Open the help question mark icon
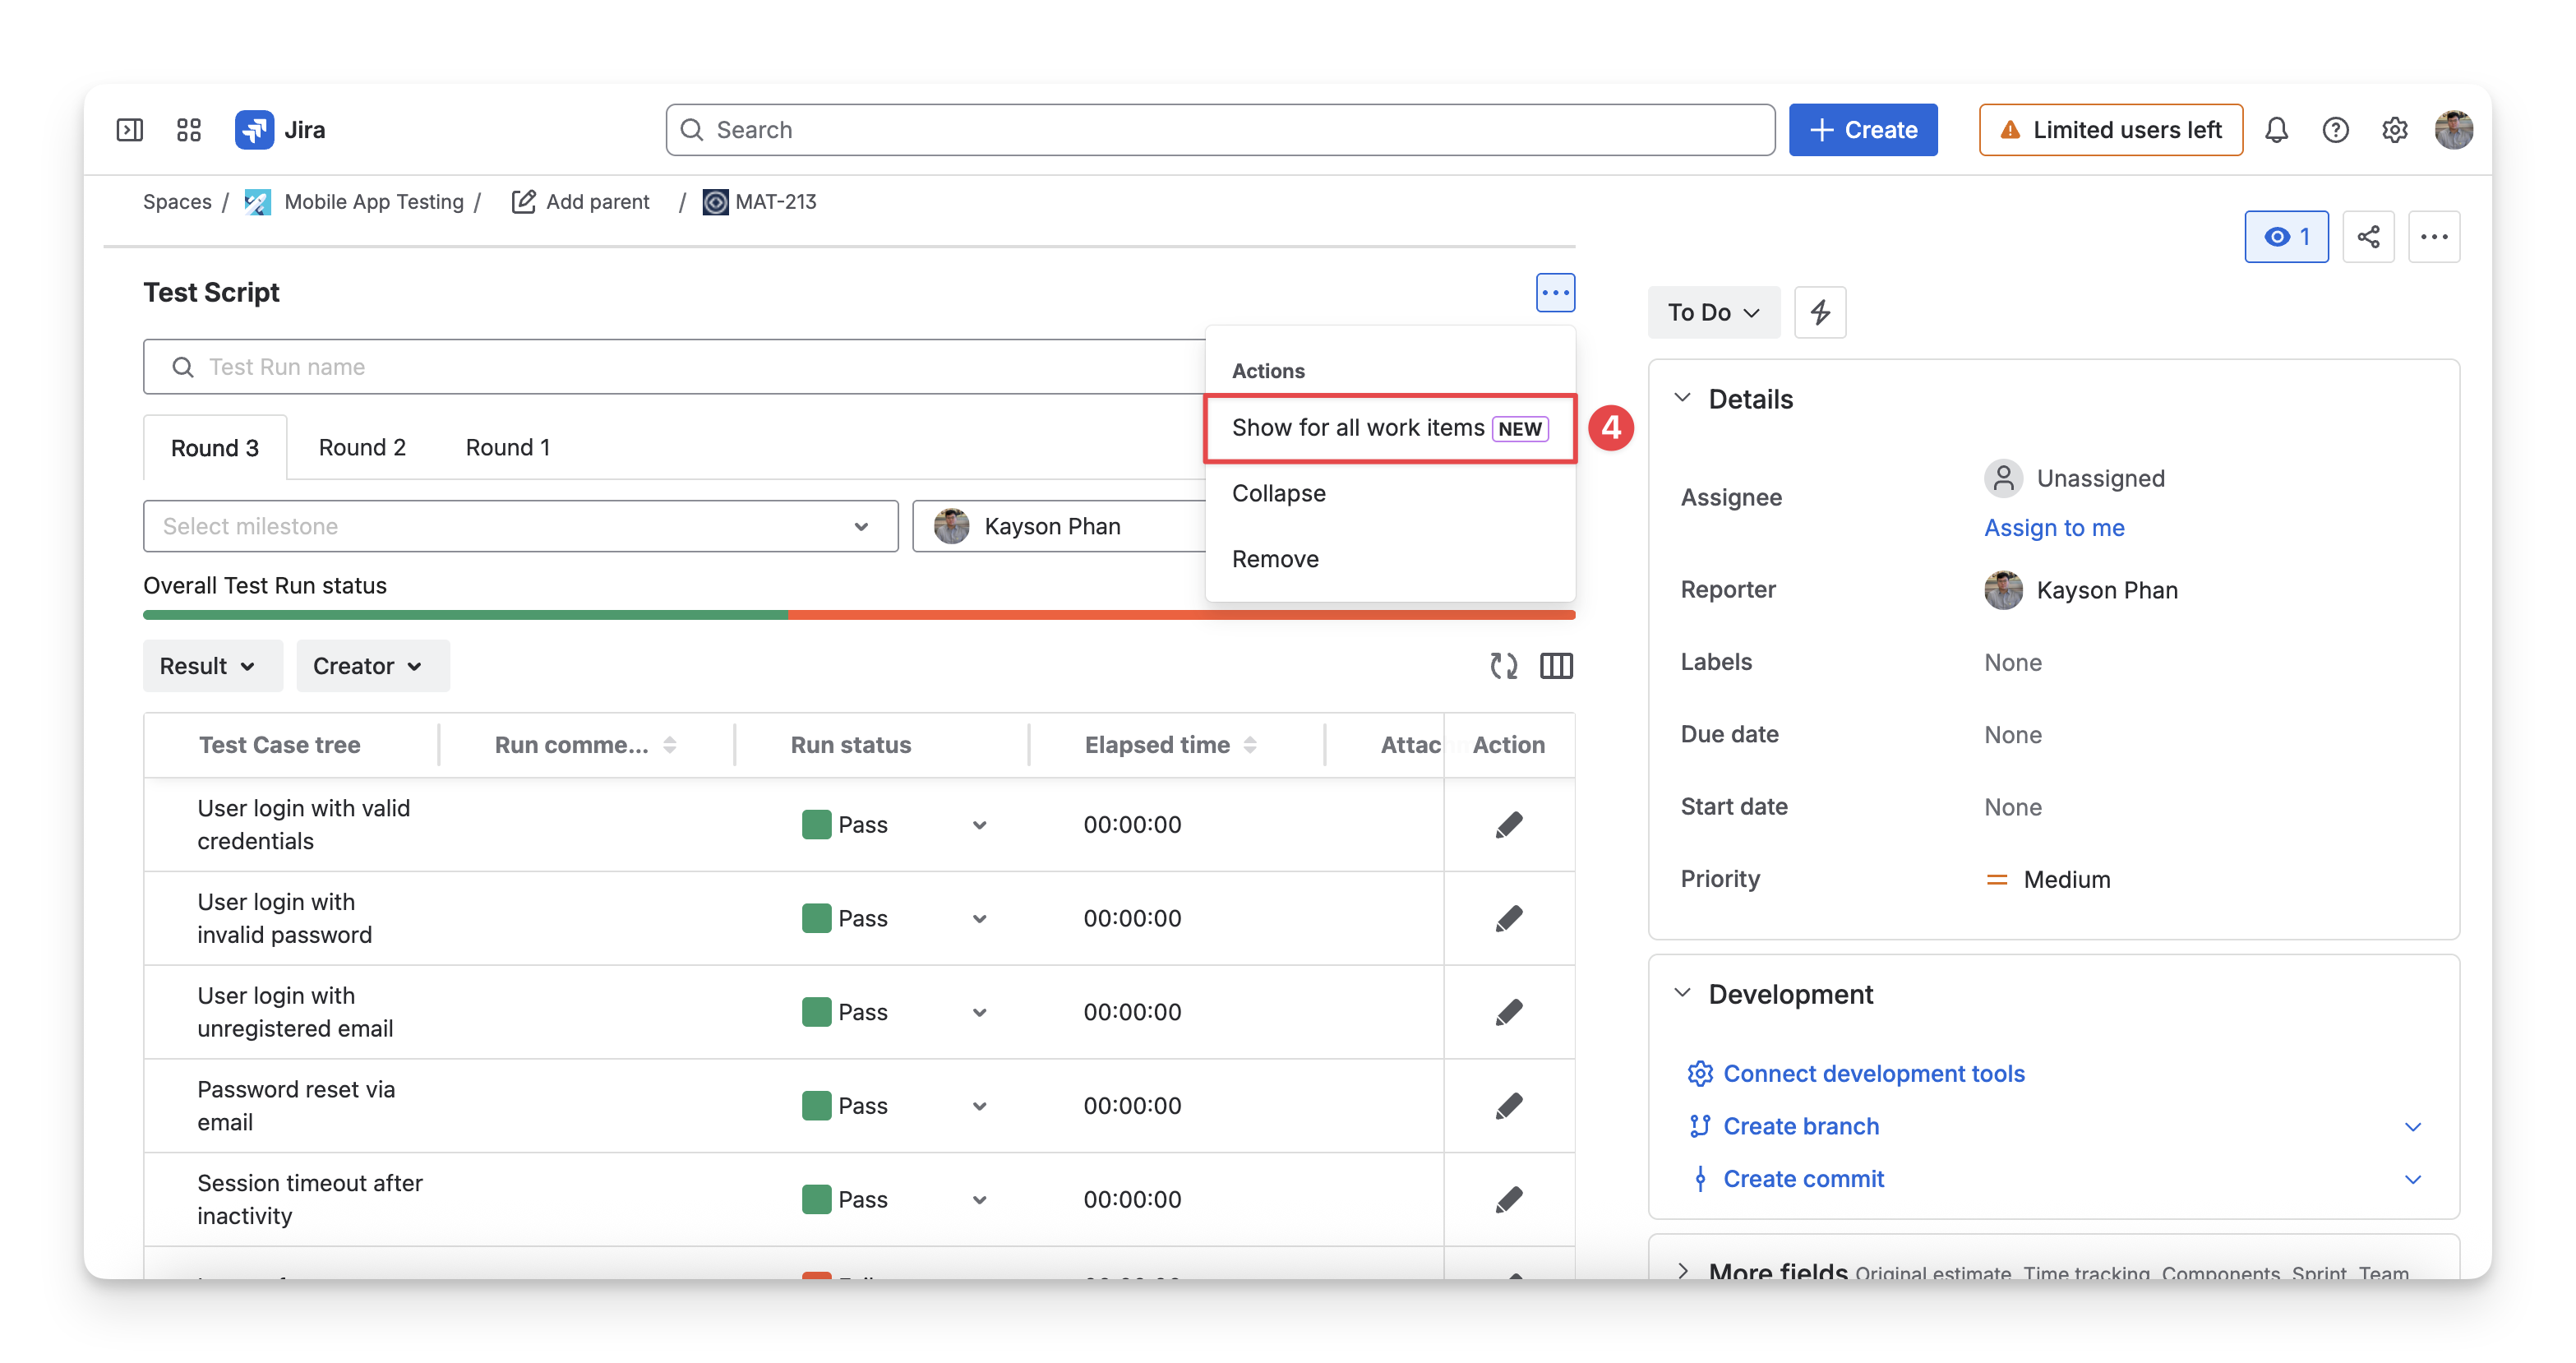 (2336, 130)
